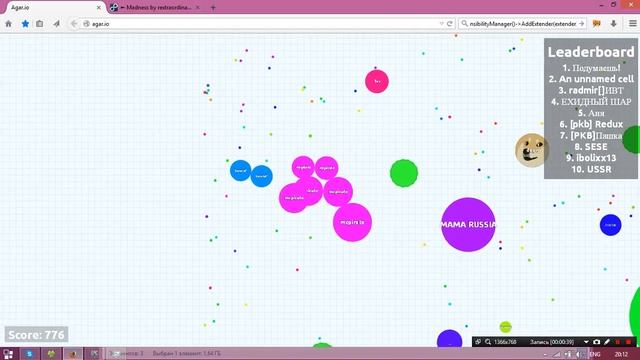Open the Firefox taskbar icon
This screenshot has height=360, width=640.
point(73,354)
